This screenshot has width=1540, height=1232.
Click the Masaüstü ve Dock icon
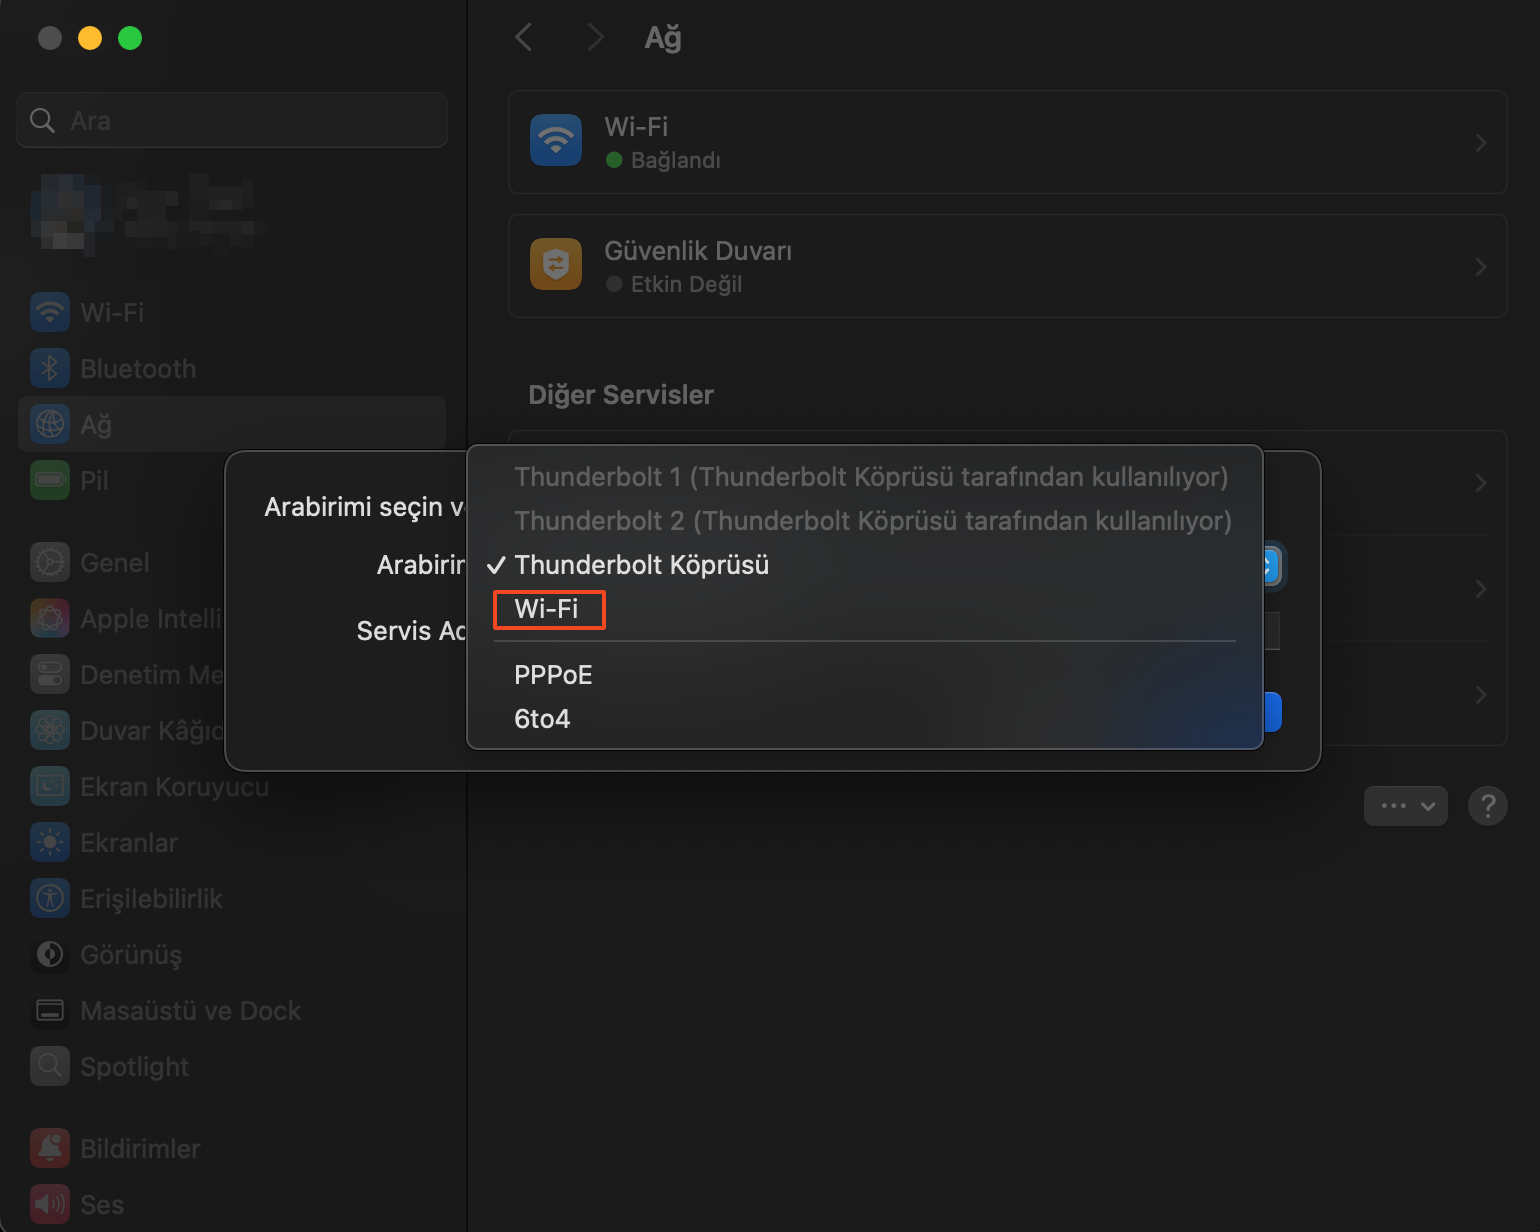tap(50, 1010)
